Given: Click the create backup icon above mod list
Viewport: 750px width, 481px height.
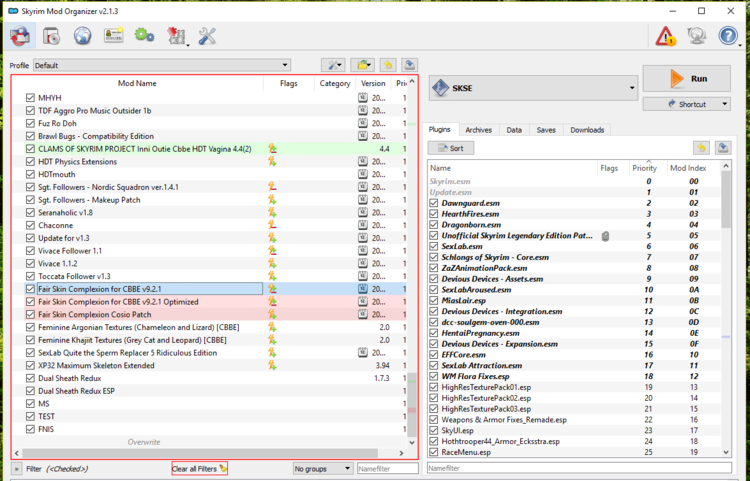Looking at the screenshot, I should click(409, 65).
